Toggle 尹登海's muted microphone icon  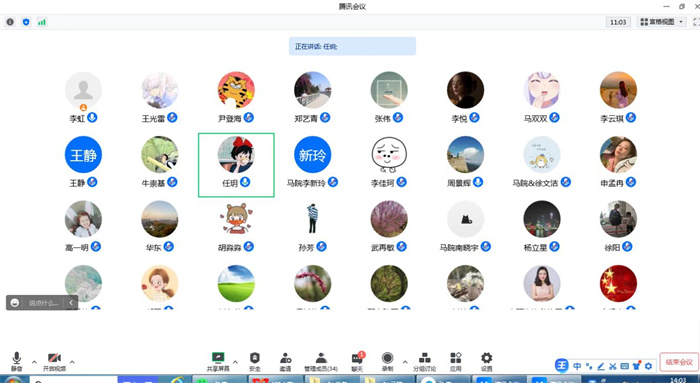click(249, 117)
